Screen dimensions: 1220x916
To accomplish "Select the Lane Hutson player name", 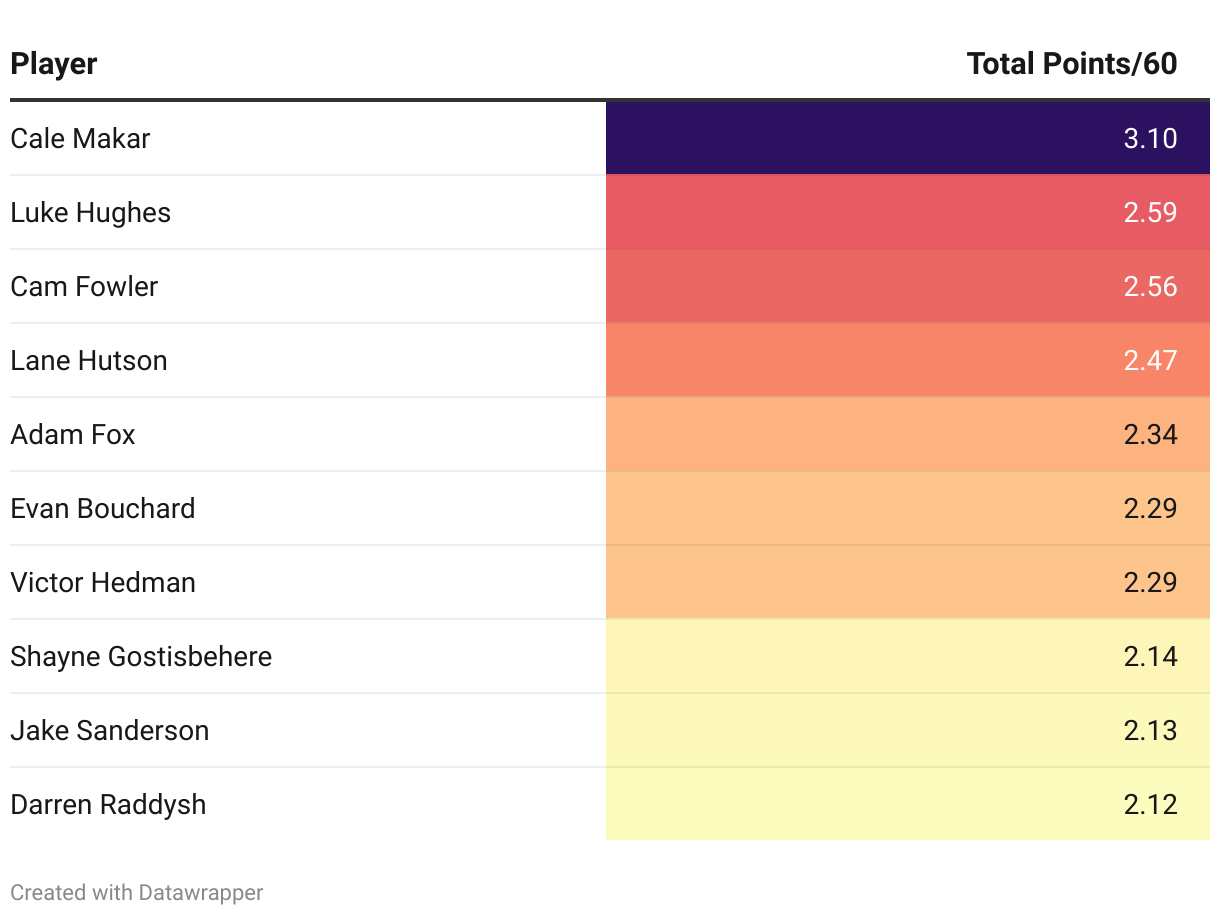I will (89, 360).
